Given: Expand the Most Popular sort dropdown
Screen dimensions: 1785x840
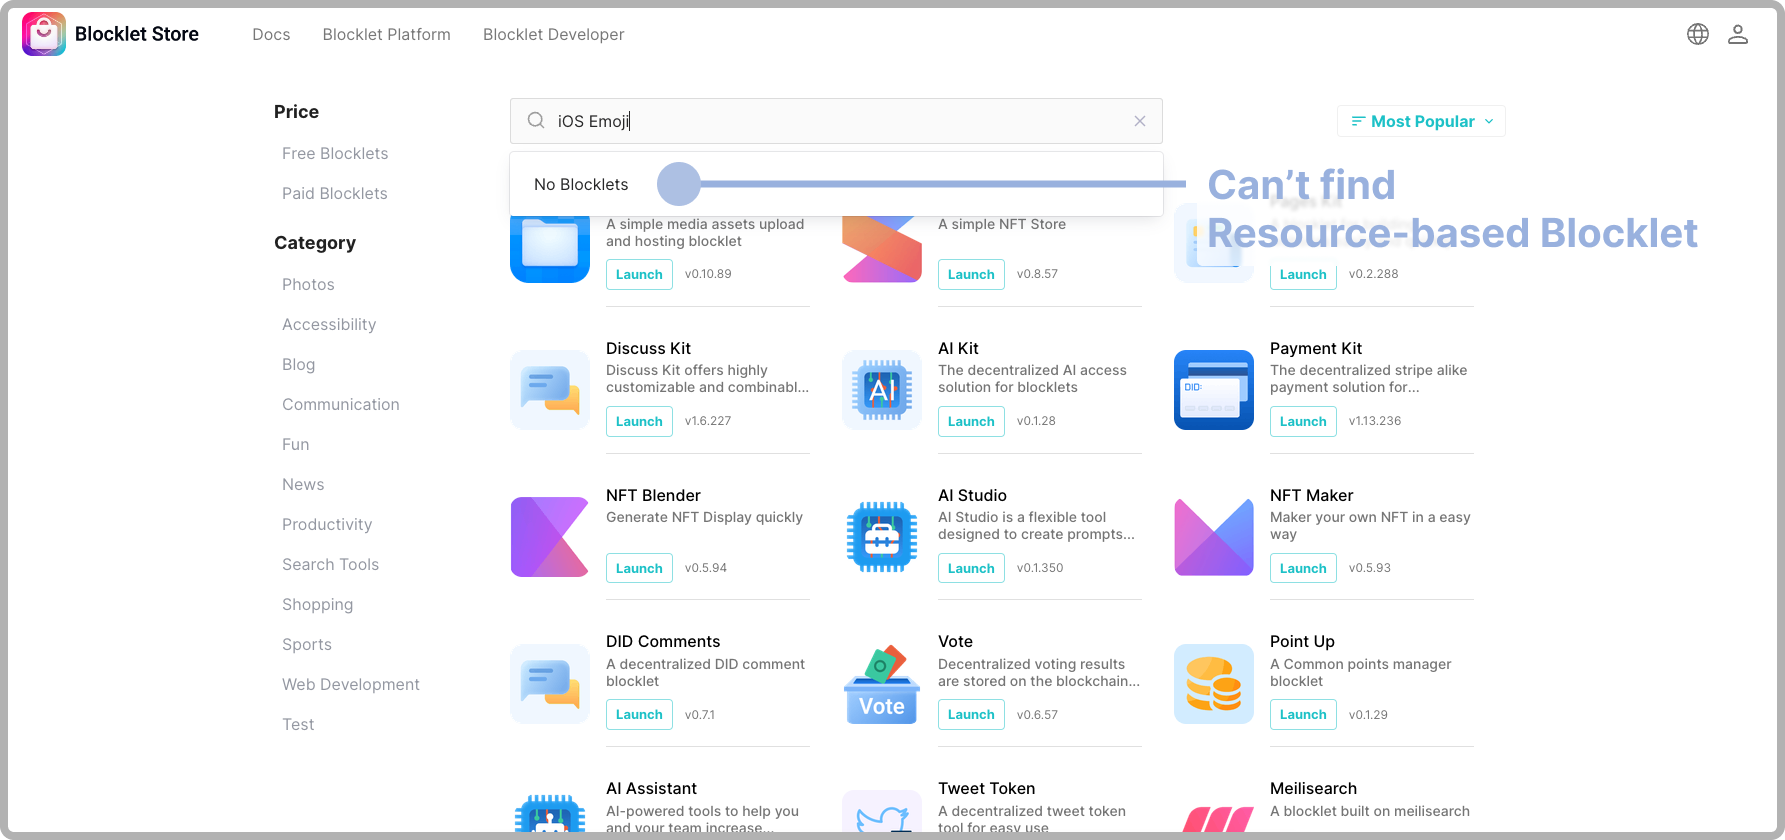Looking at the screenshot, I should (1421, 121).
